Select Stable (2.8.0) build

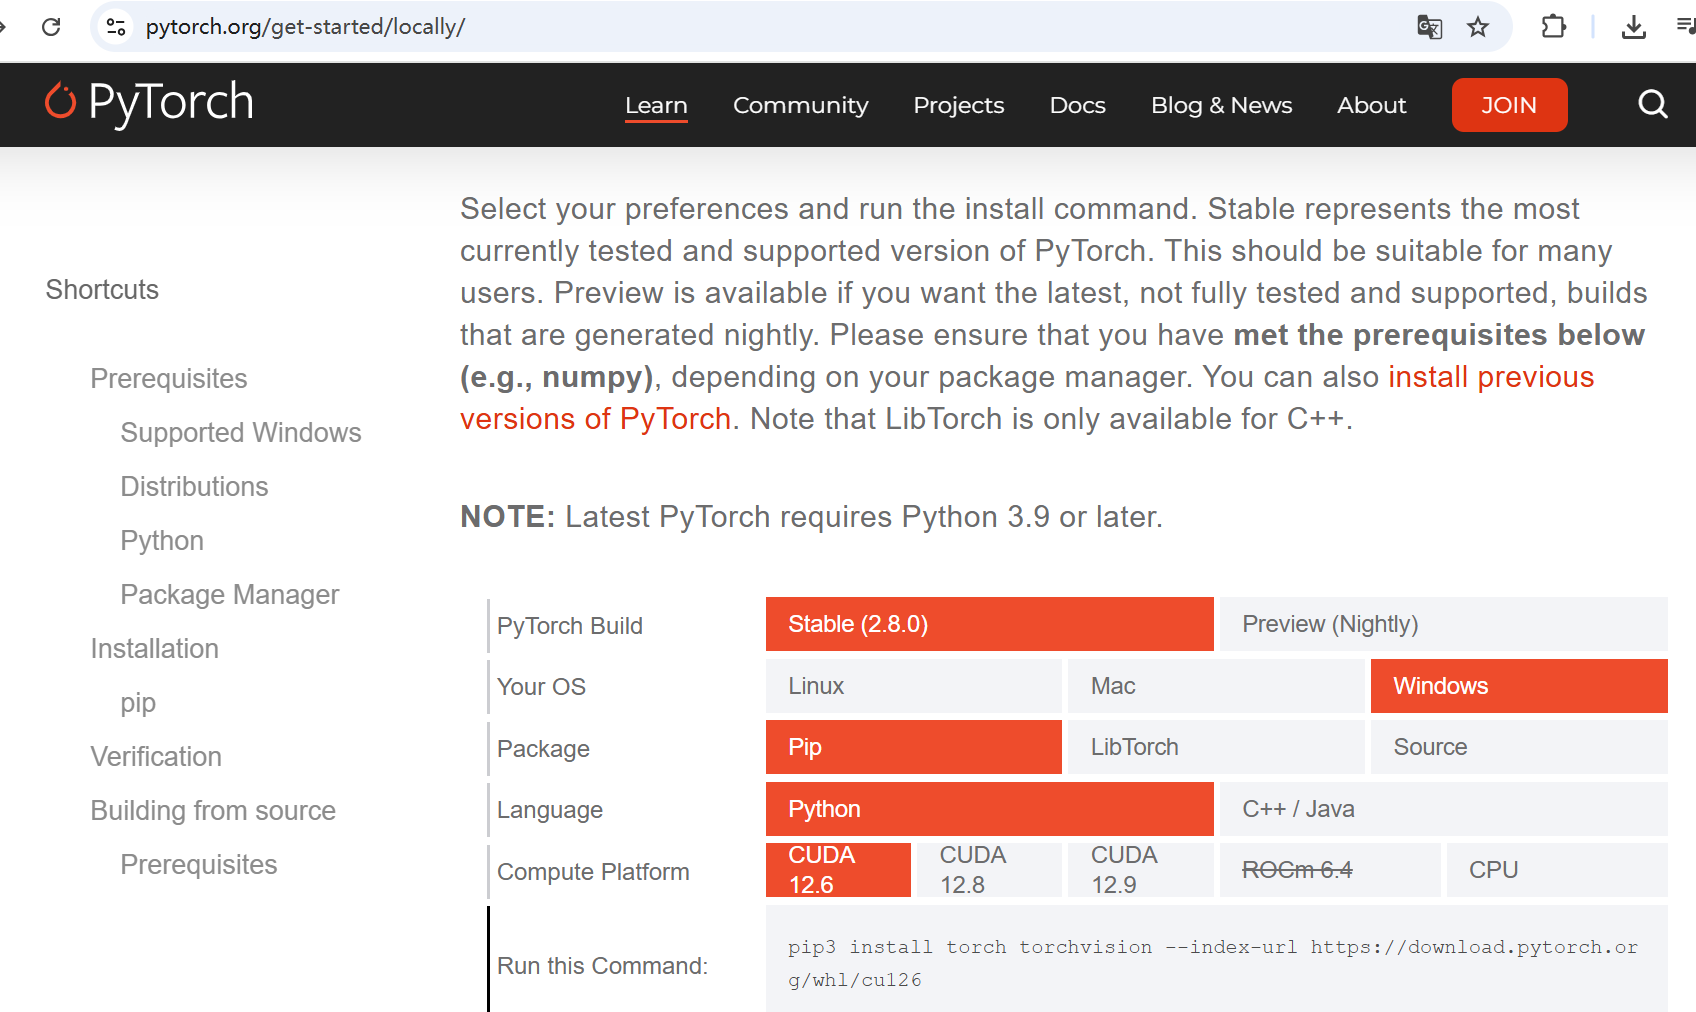tap(990, 624)
